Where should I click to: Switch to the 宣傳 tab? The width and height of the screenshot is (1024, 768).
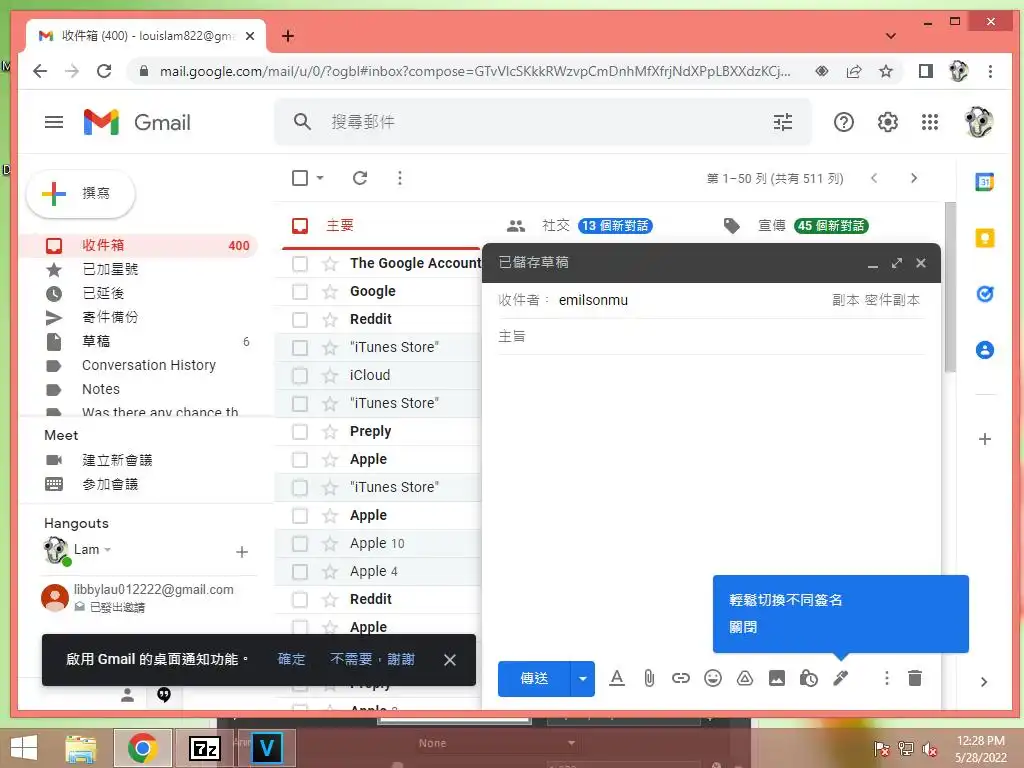[x=795, y=225]
